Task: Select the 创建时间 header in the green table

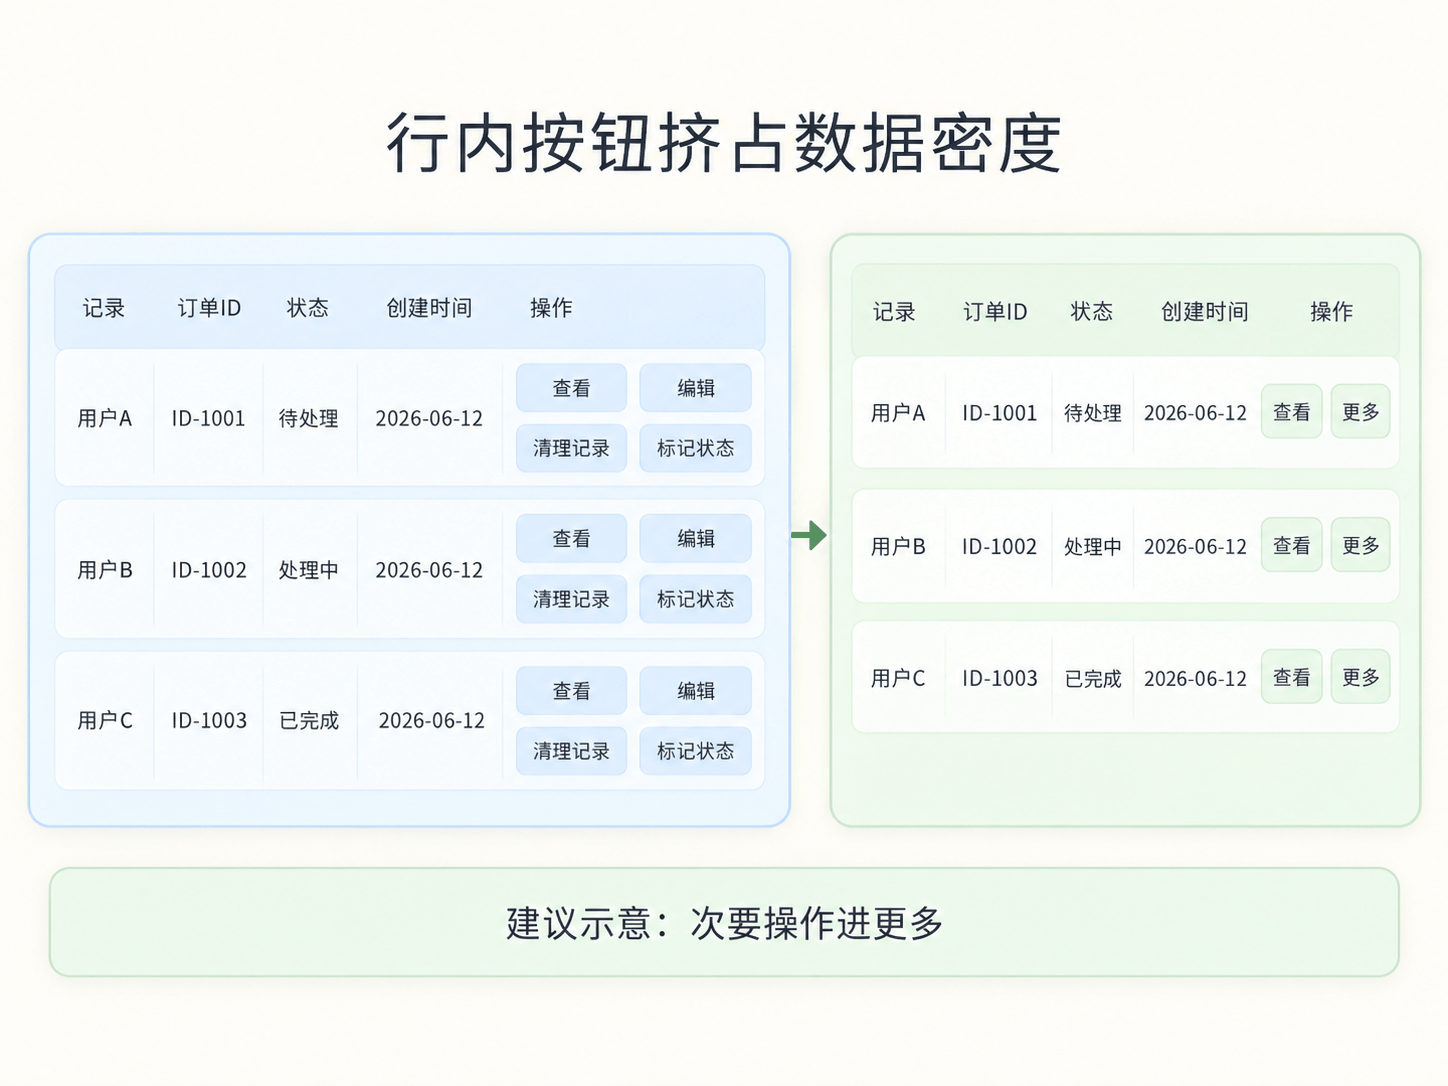Action: click(1205, 312)
